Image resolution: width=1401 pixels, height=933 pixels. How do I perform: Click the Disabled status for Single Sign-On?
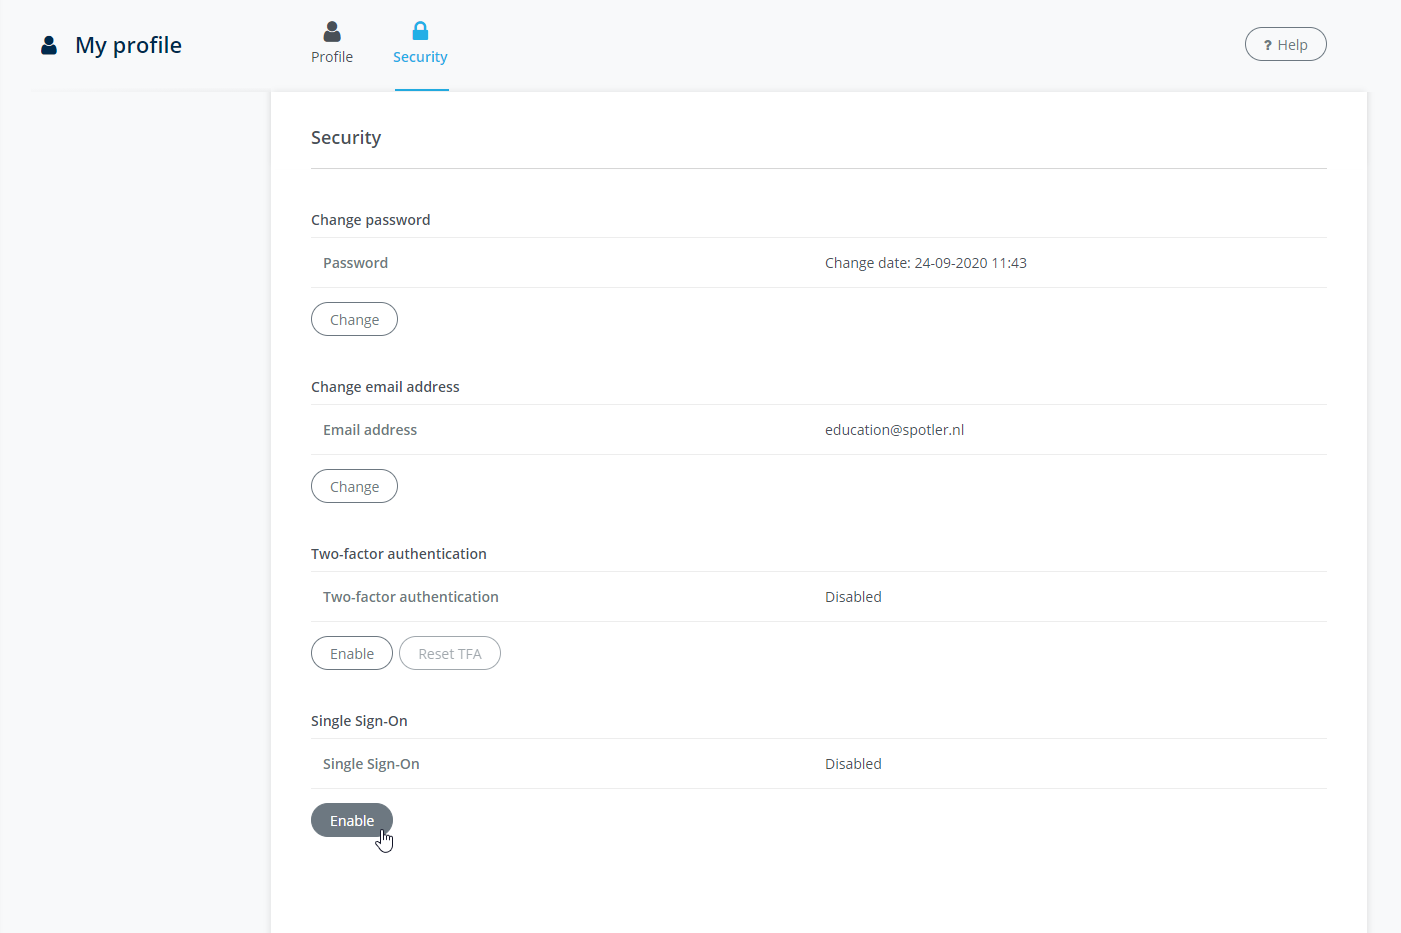point(853,764)
